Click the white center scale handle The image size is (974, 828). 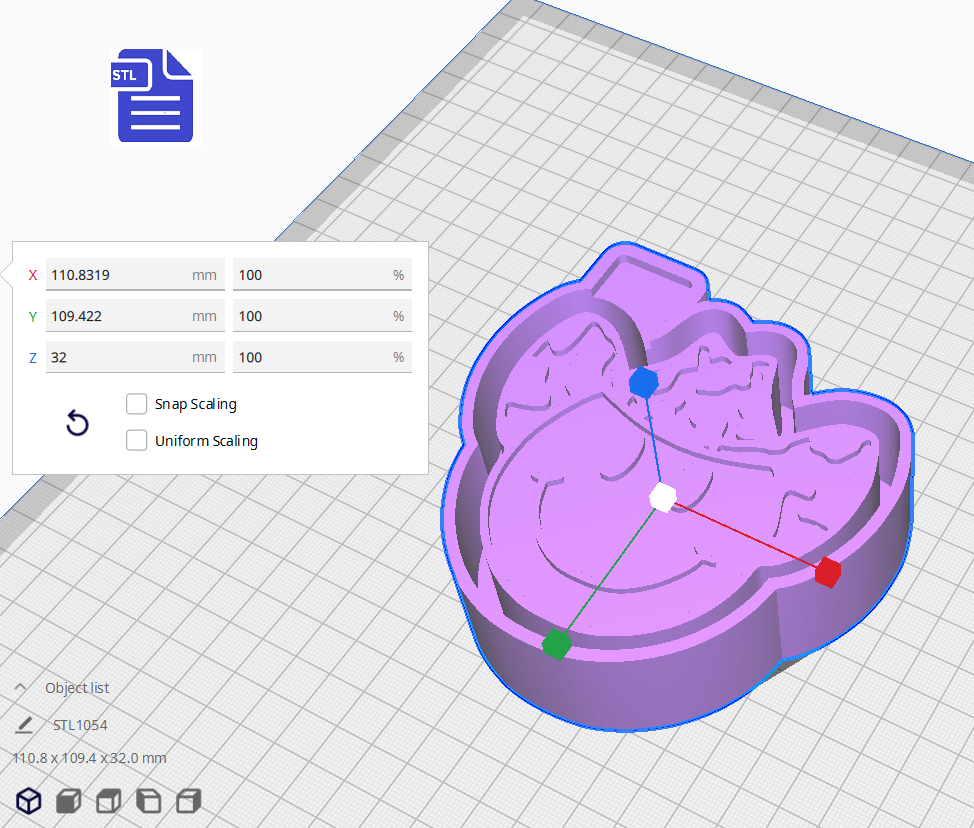pyautogui.click(x=663, y=496)
